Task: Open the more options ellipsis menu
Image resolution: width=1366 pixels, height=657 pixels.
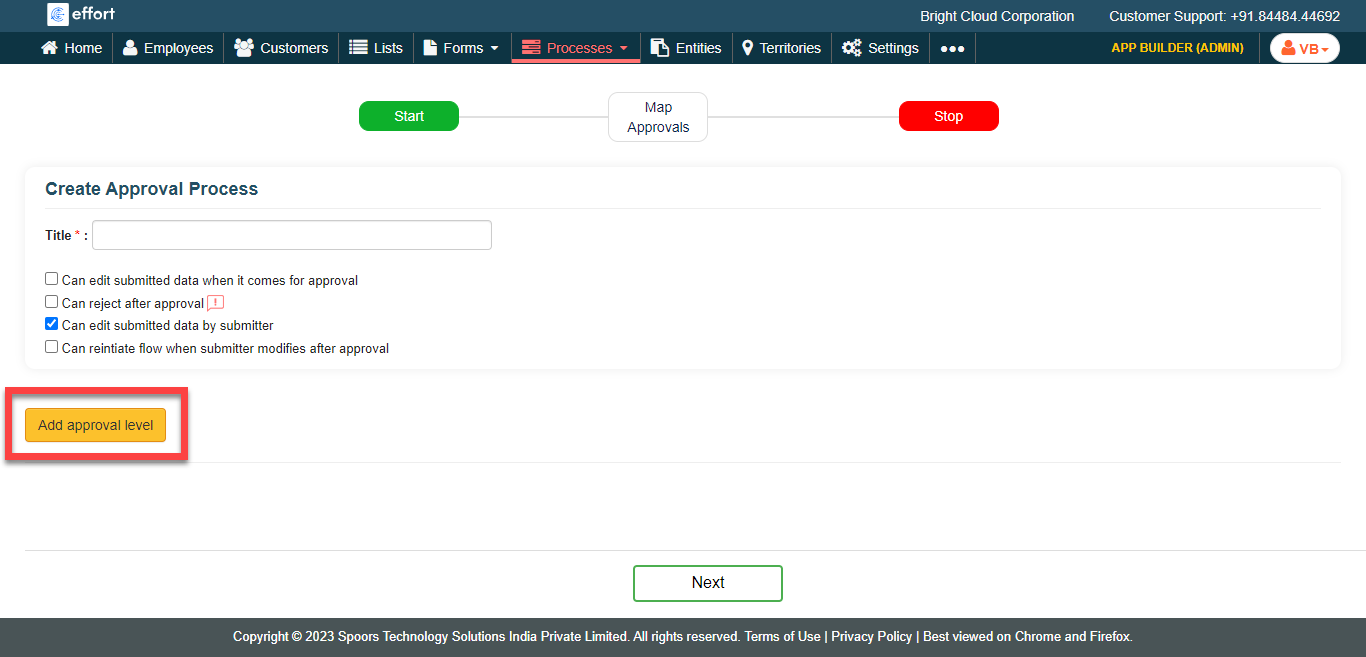Action: [952, 48]
